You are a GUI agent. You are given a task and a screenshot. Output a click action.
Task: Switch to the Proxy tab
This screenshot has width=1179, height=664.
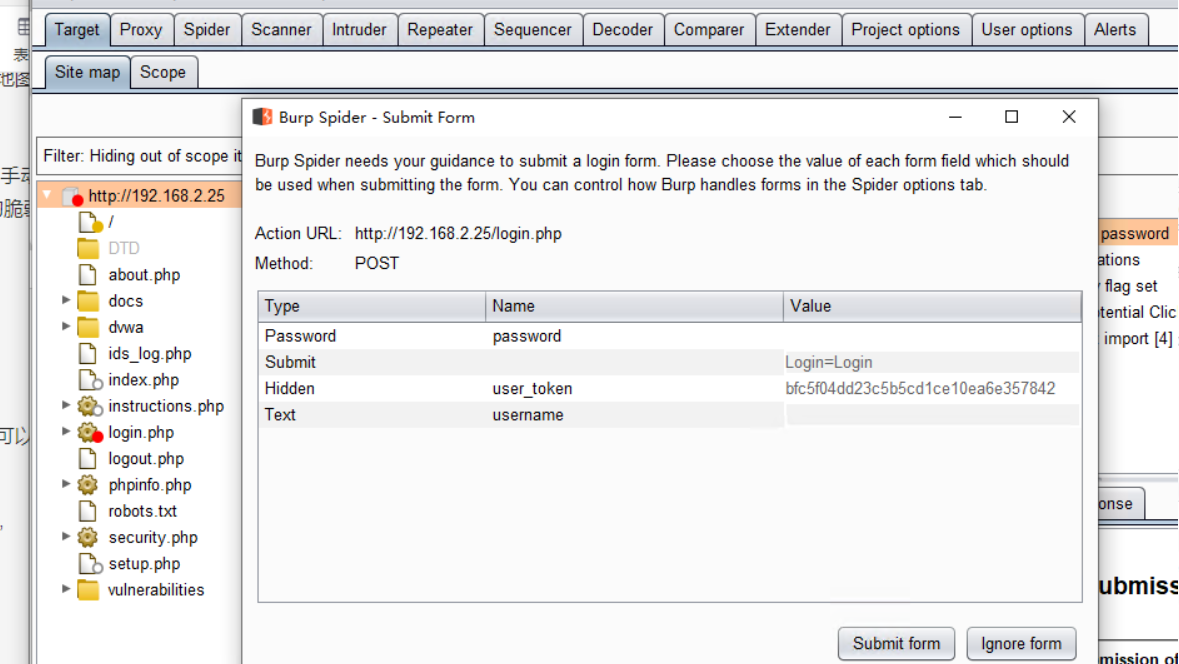(x=140, y=30)
